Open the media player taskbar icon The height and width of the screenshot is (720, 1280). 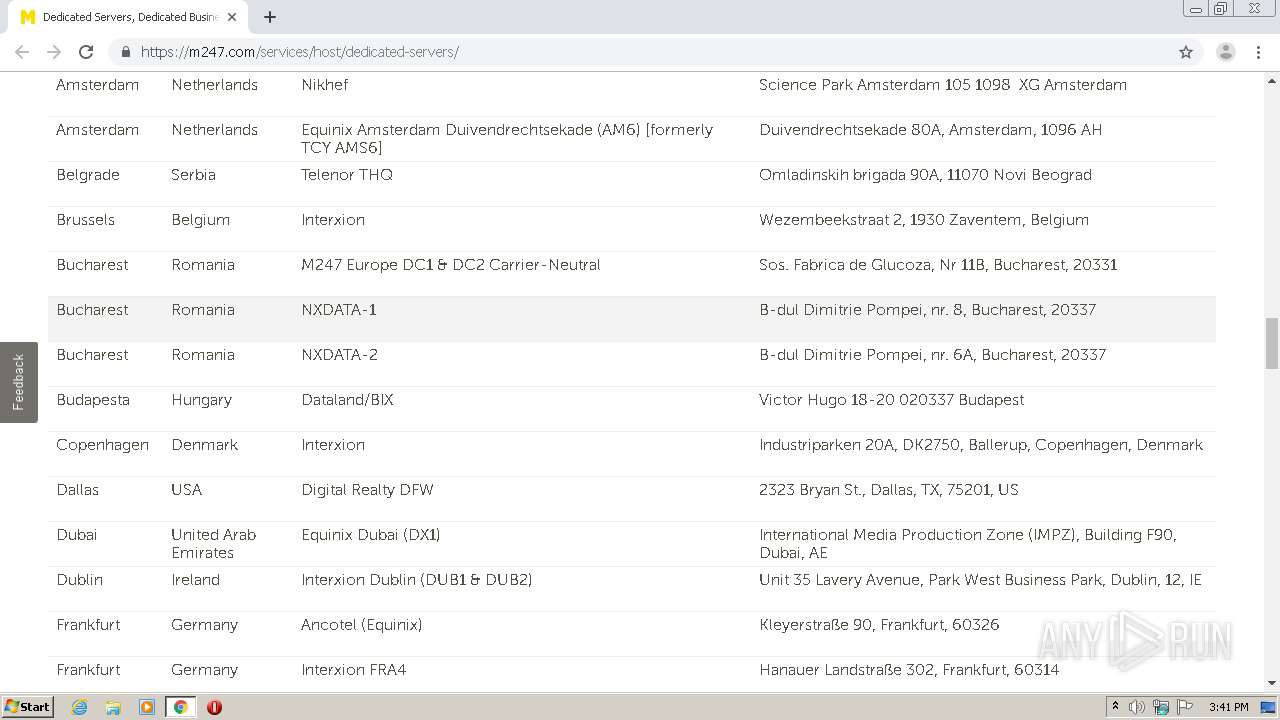(147, 707)
